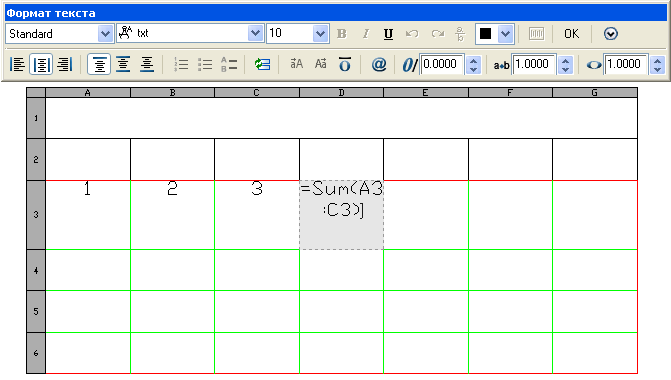The width and height of the screenshot is (671, 380).
Task: Click OK to close text editor
Action: pos(571,34)
